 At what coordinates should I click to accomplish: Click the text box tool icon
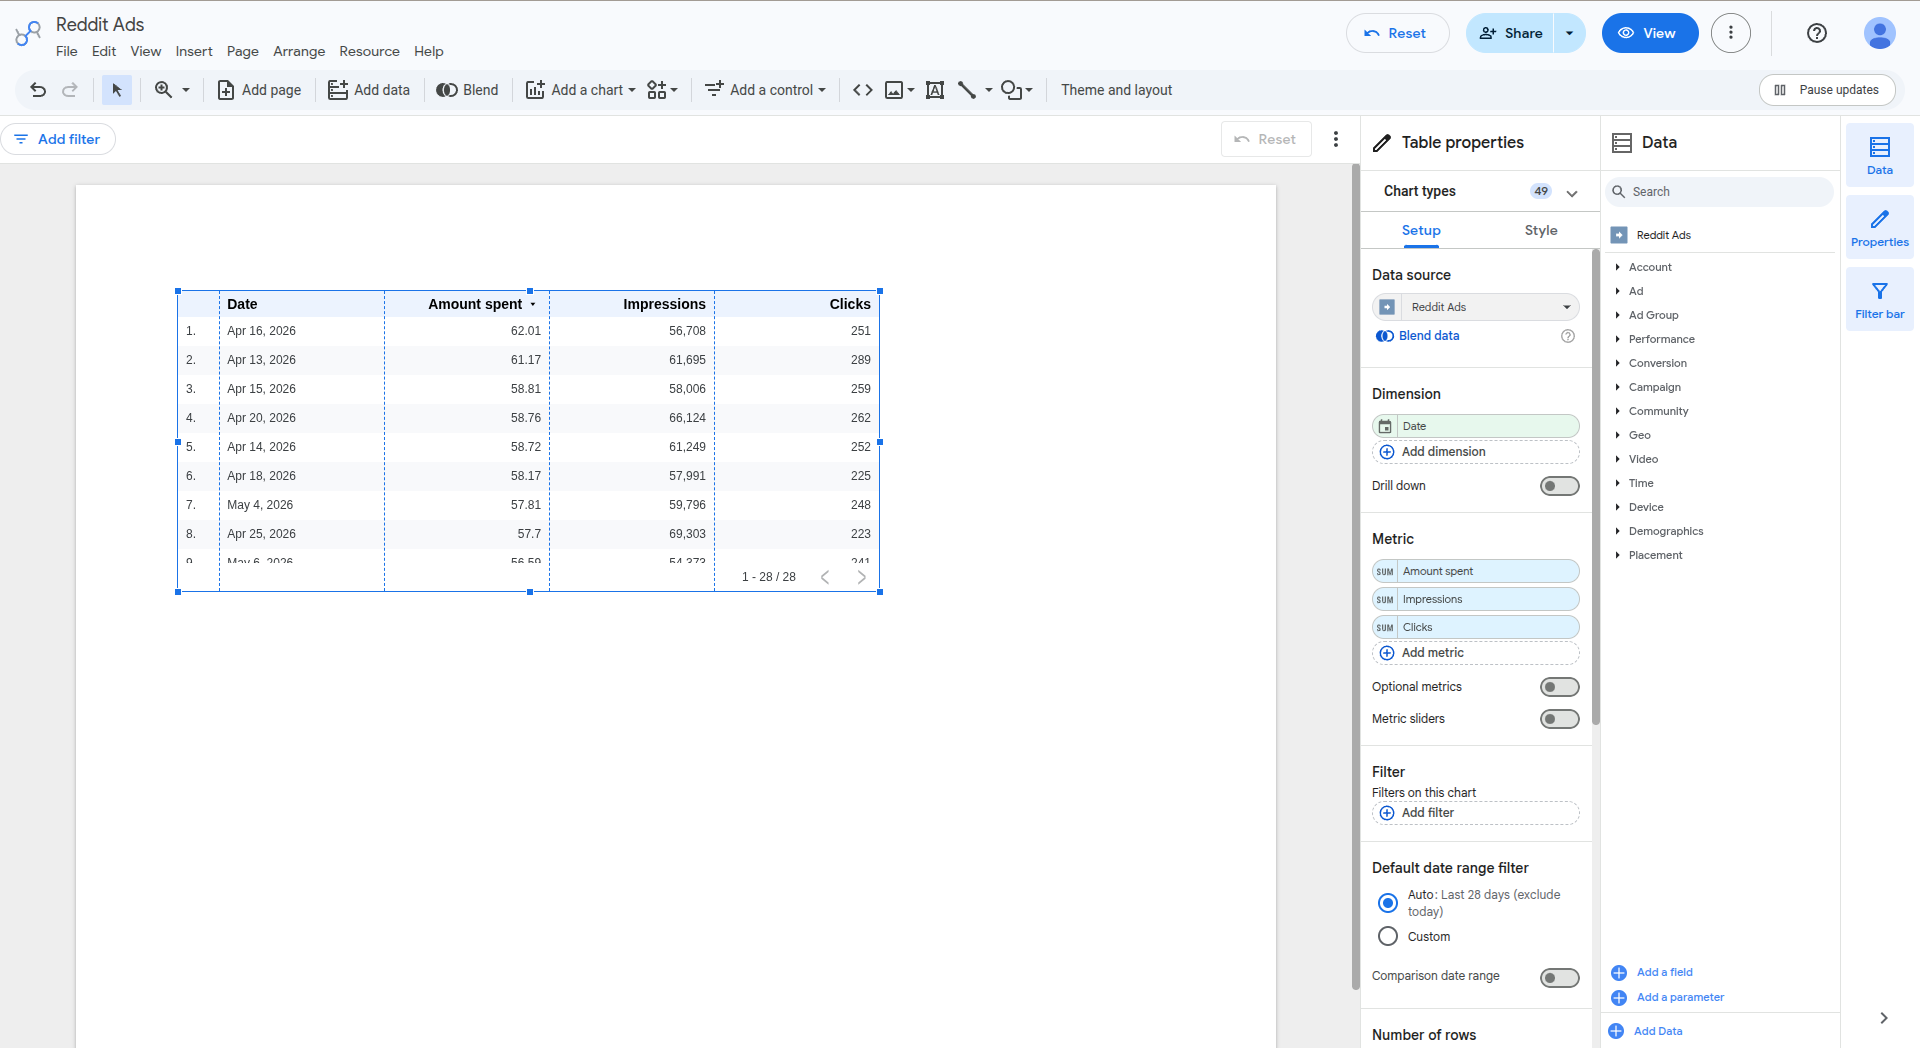(935, 90)
